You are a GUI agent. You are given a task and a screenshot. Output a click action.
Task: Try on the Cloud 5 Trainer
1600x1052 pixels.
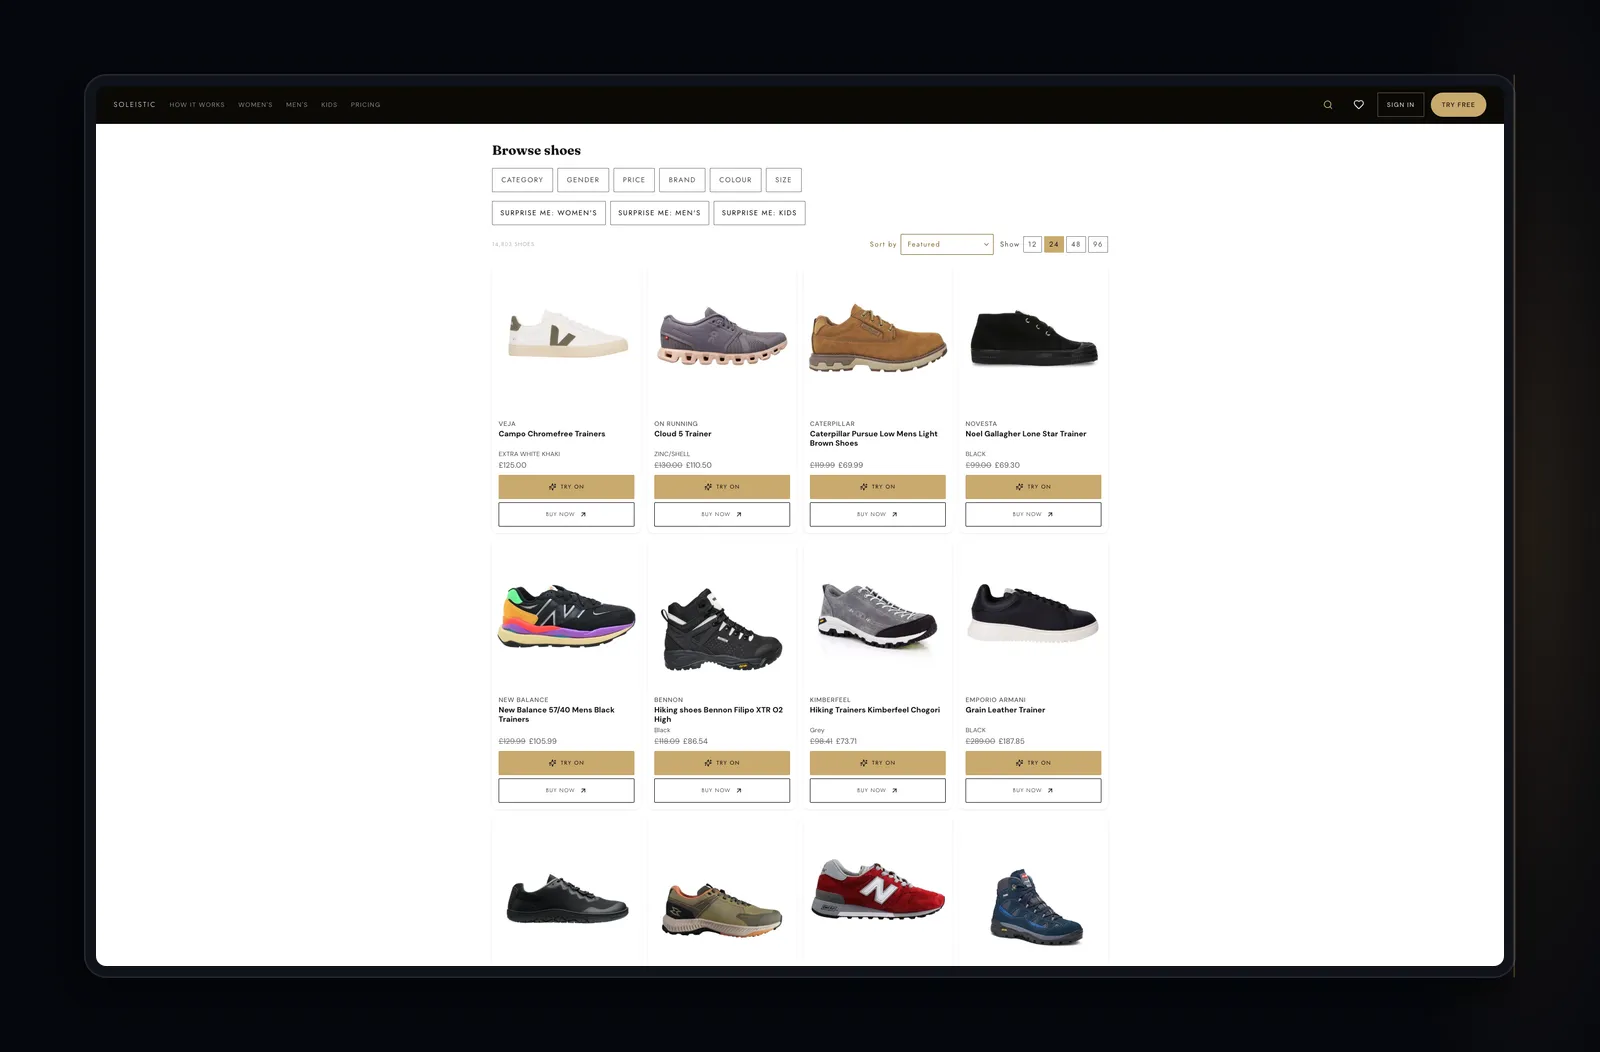coord(722,487)
